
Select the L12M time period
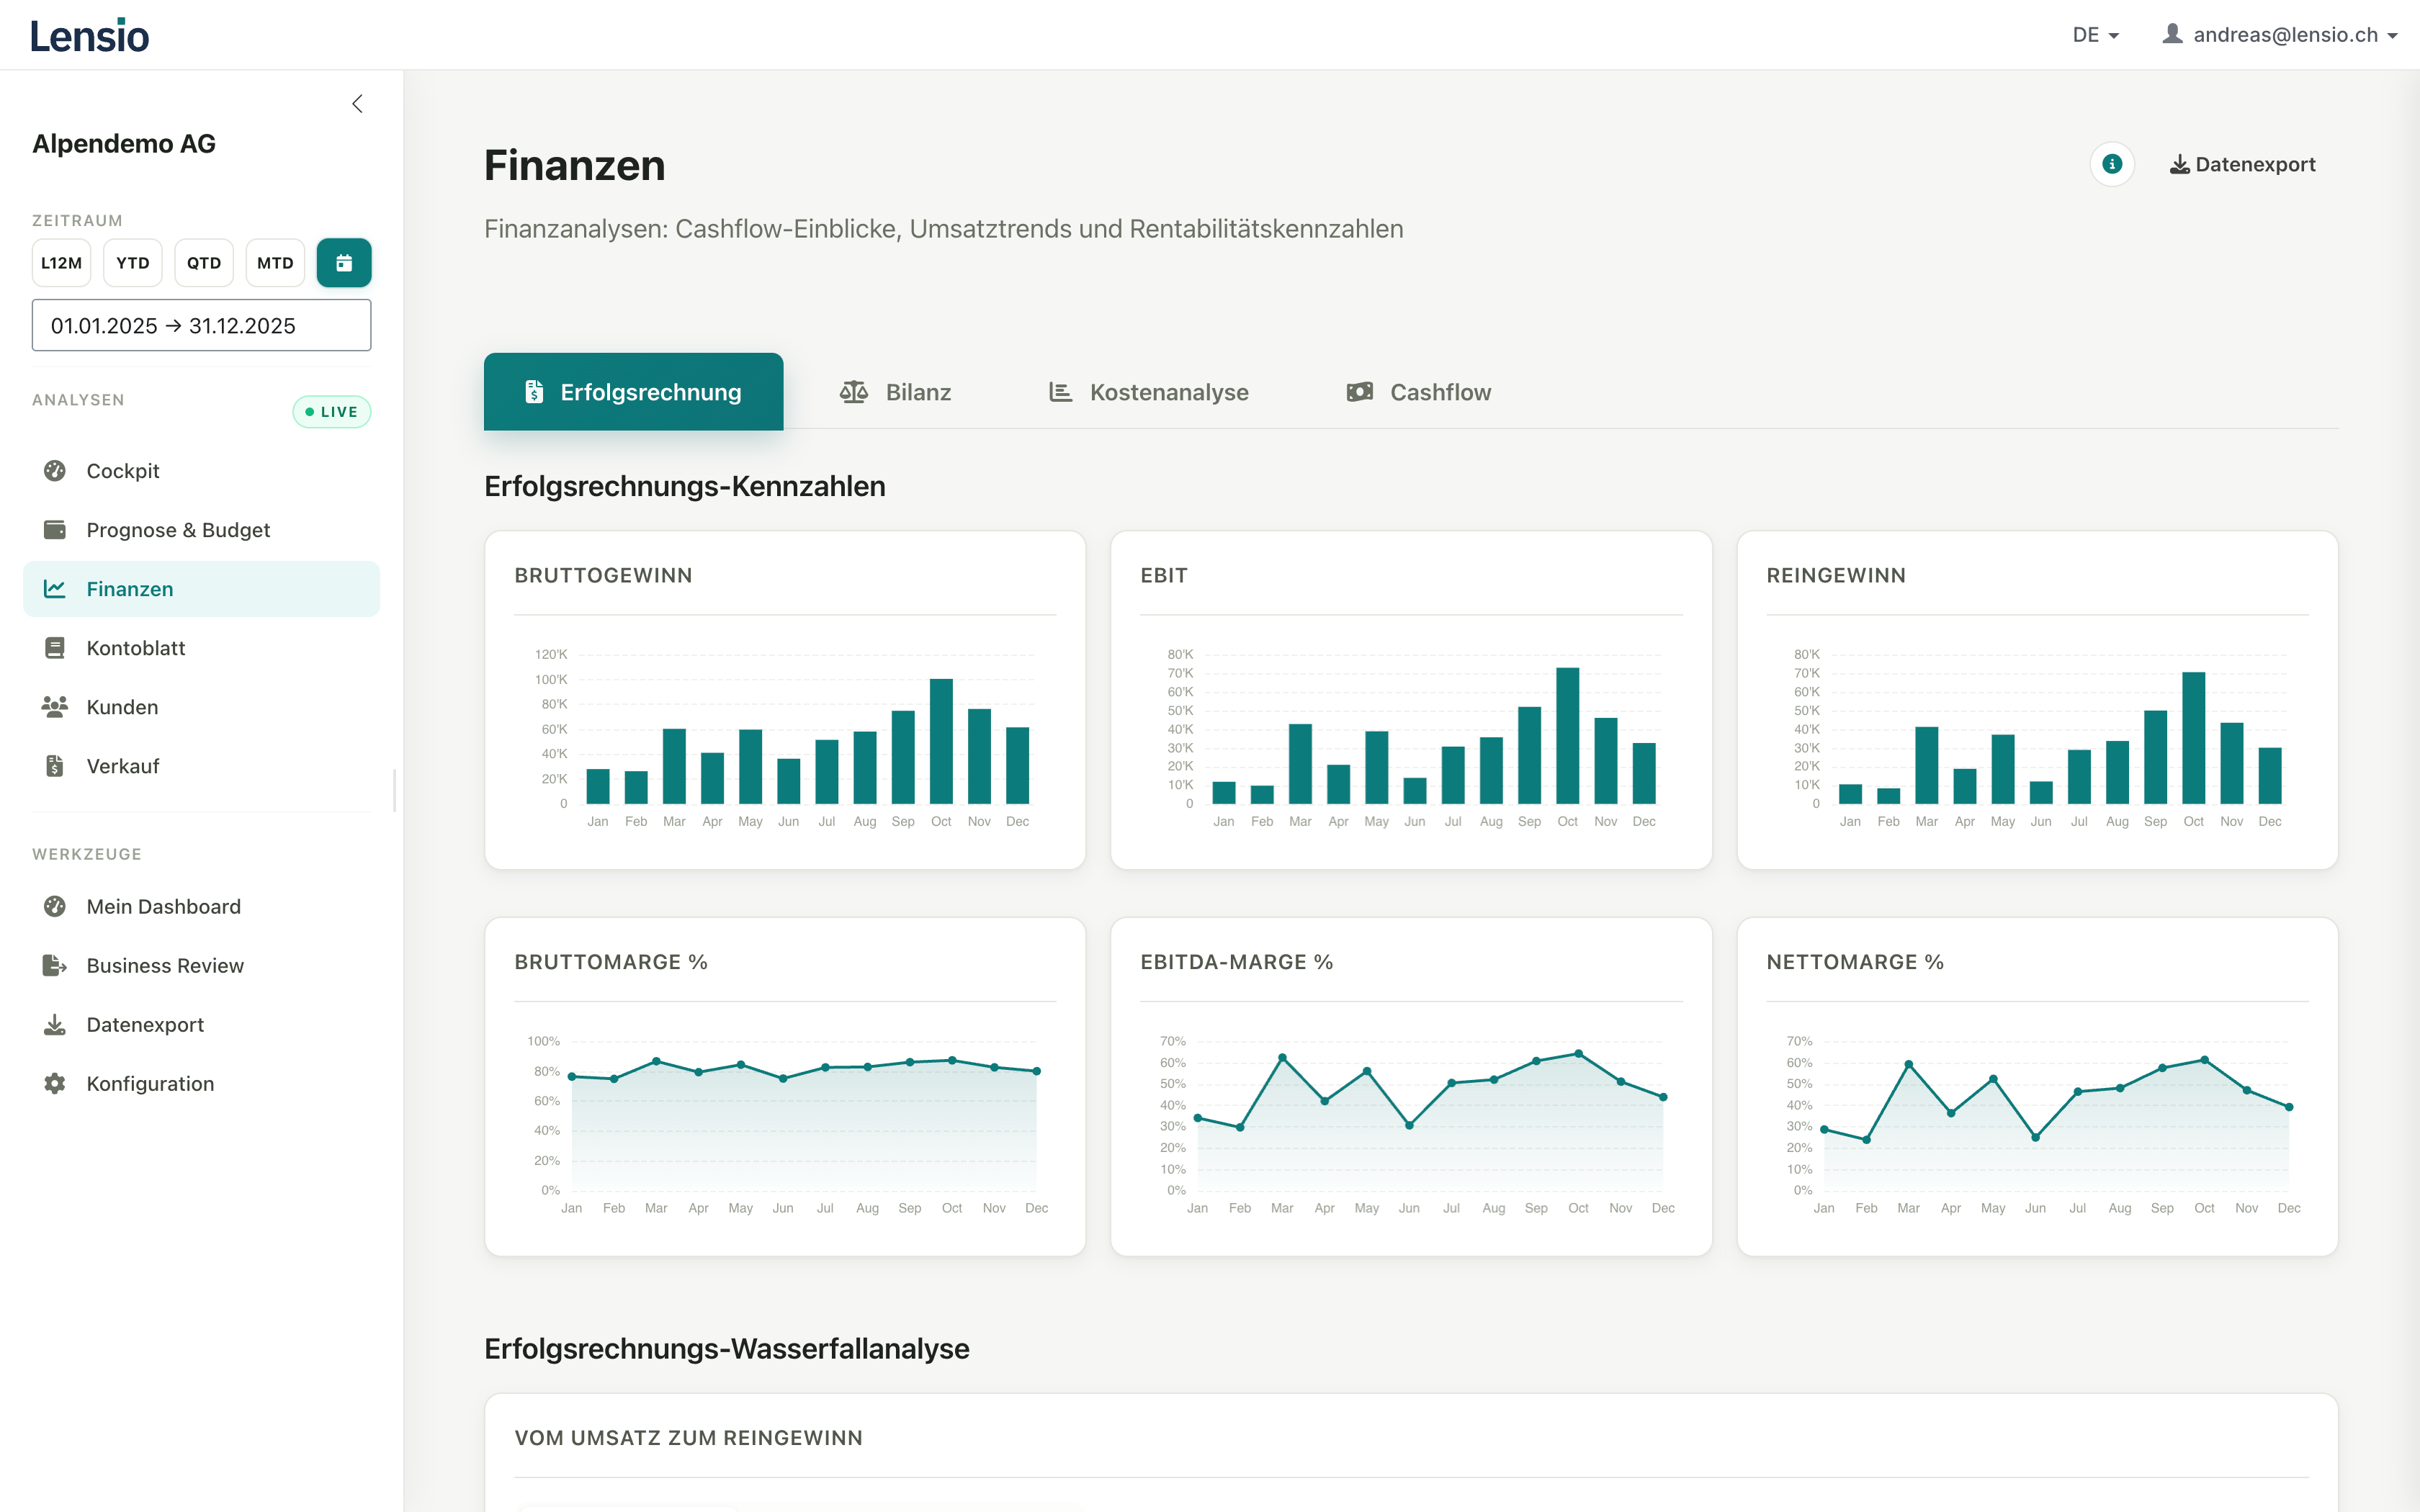coord(61,262)
